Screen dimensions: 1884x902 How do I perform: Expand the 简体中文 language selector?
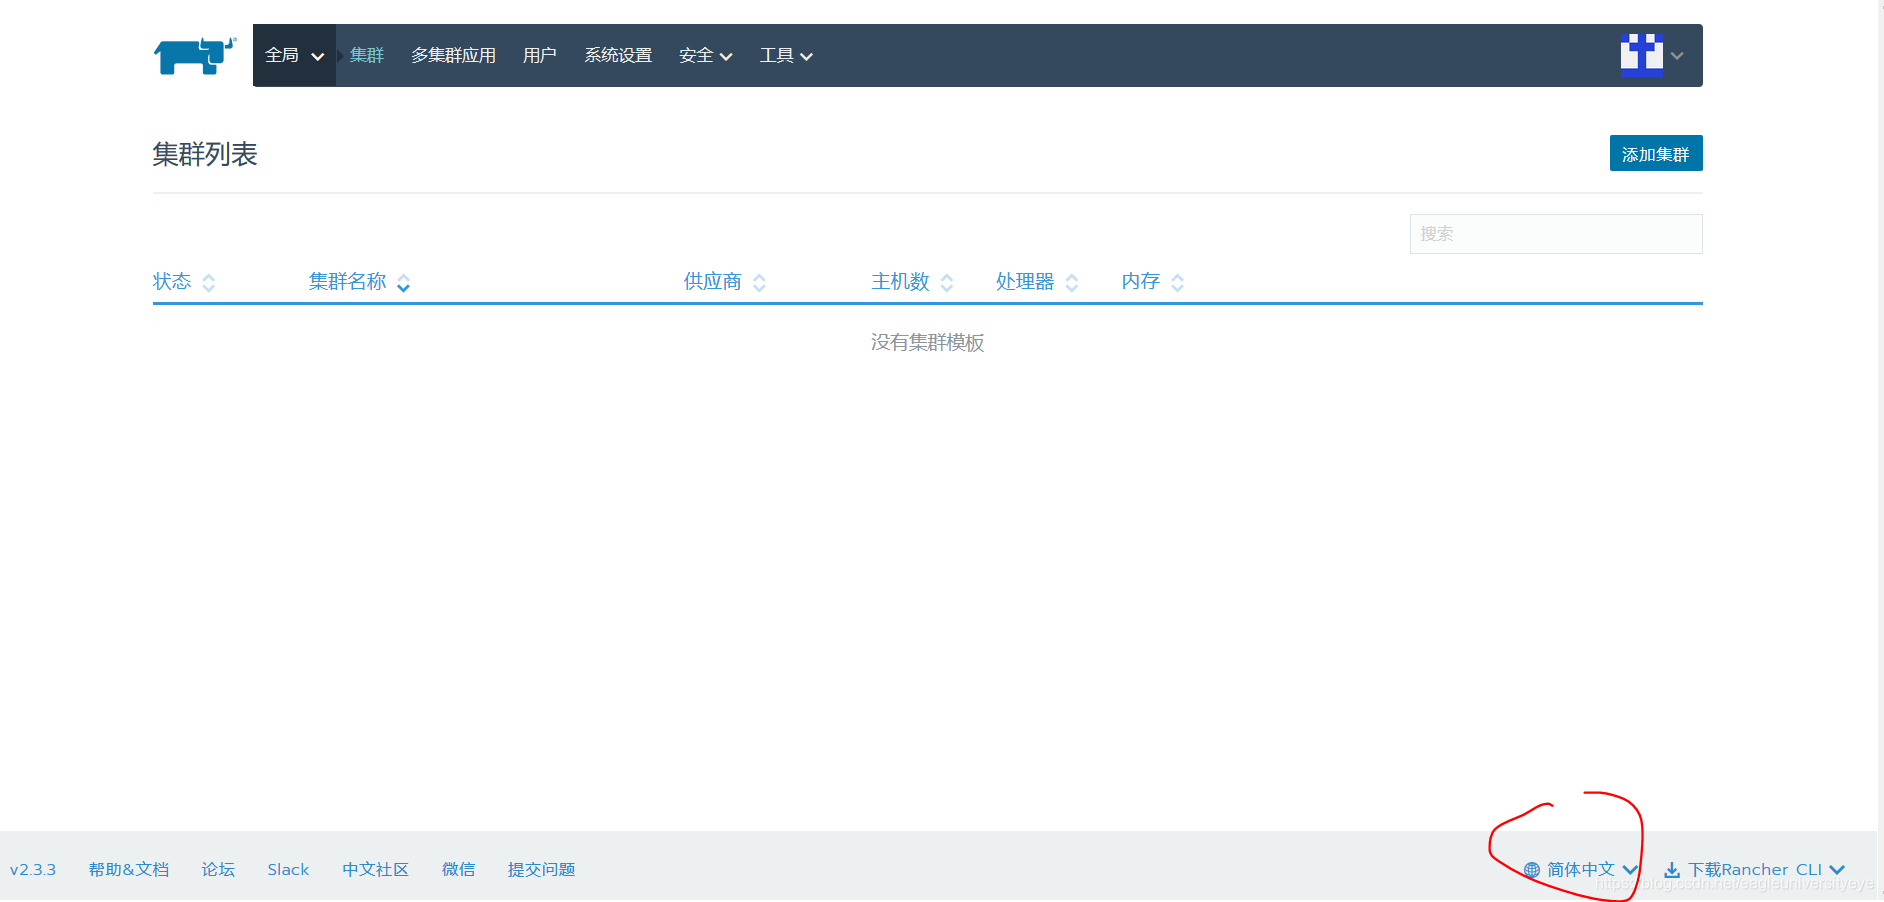pos(1581,870)
